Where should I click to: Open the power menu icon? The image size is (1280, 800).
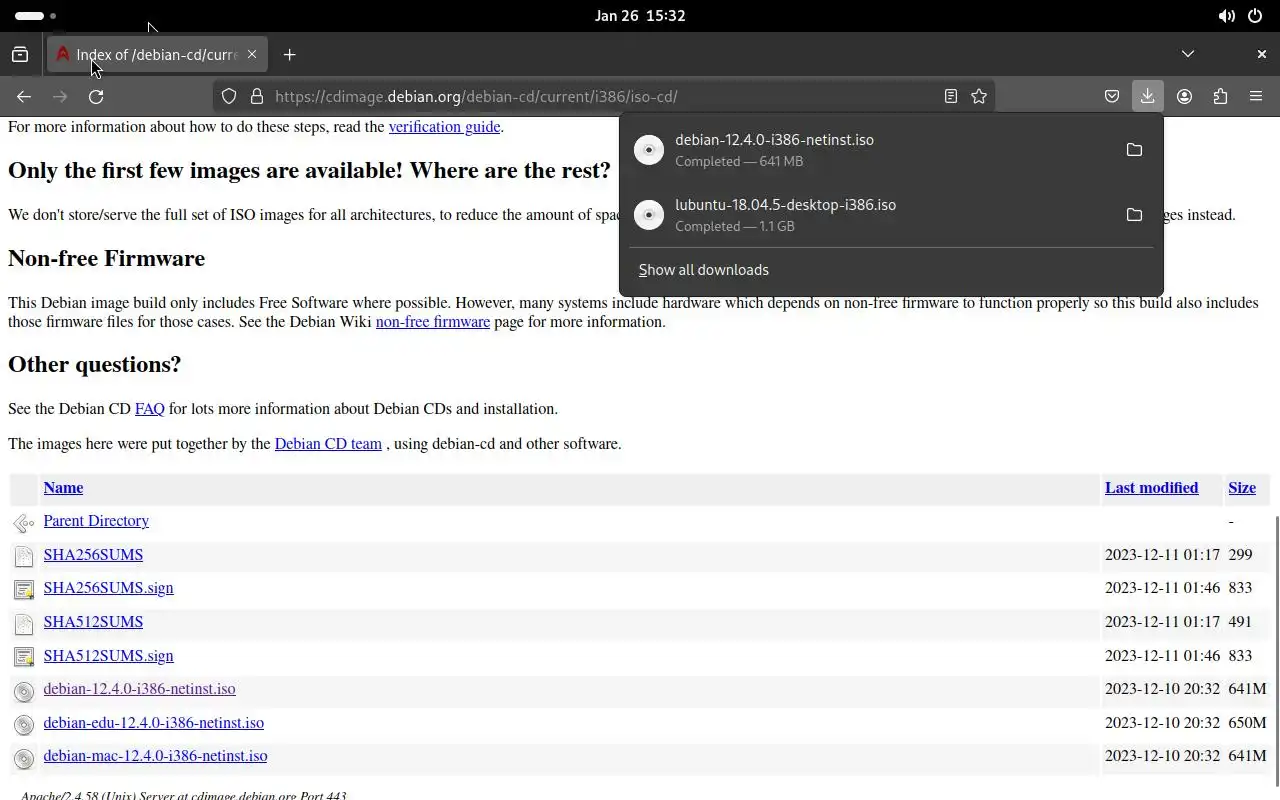click(x=1255, y=16)
